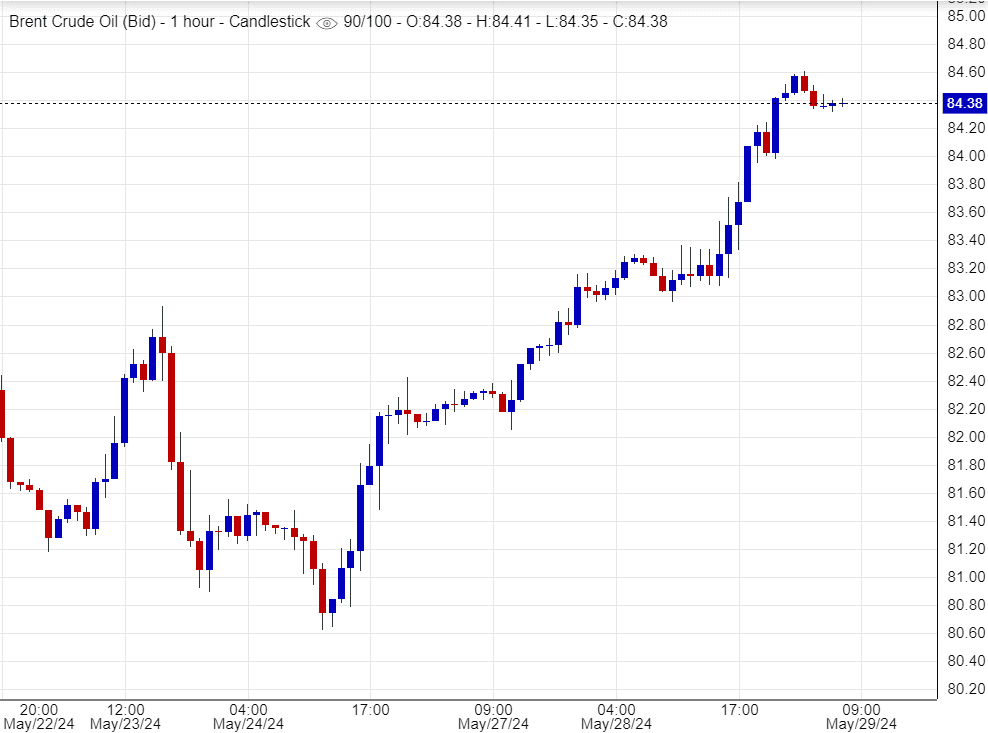The height and width of the screenshot is (733, 988).
Task: Select the May 27/24 date marker
Action: pyautogui.click(x=493, y=723)
